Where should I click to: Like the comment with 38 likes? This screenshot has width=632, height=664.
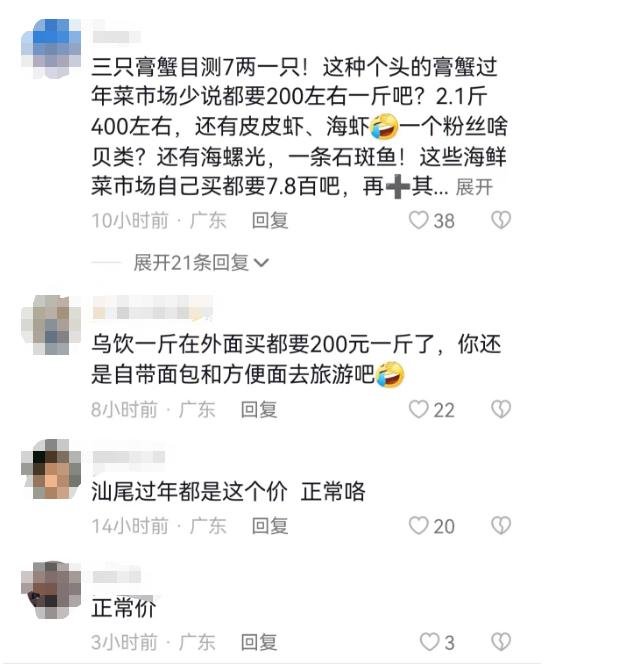tap(419, 220)
